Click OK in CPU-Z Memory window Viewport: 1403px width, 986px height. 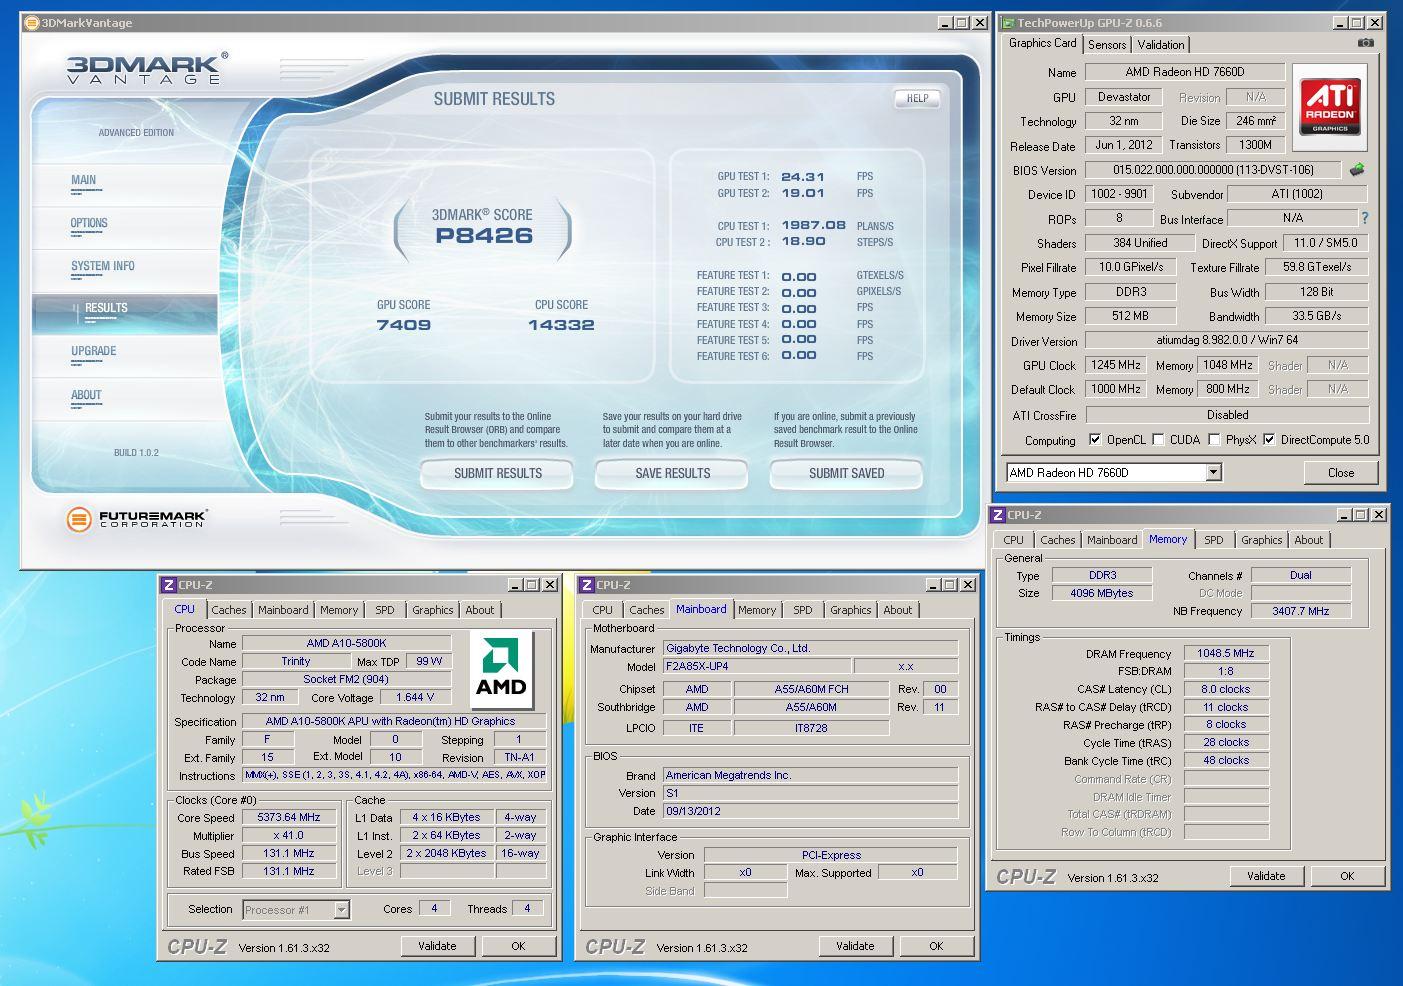pos(1347,876)
